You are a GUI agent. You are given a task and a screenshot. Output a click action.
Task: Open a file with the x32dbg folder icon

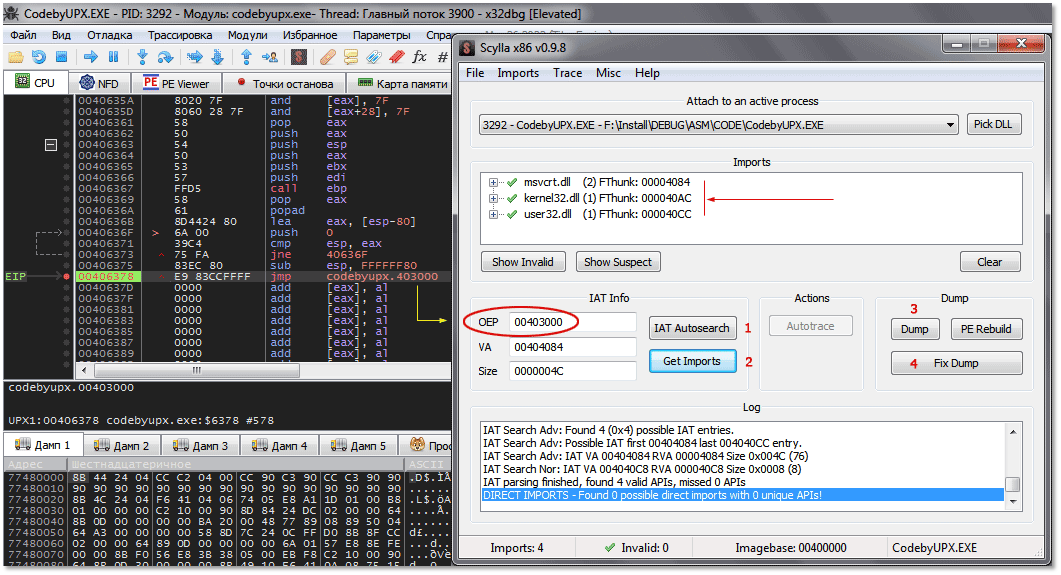point(16,58)
